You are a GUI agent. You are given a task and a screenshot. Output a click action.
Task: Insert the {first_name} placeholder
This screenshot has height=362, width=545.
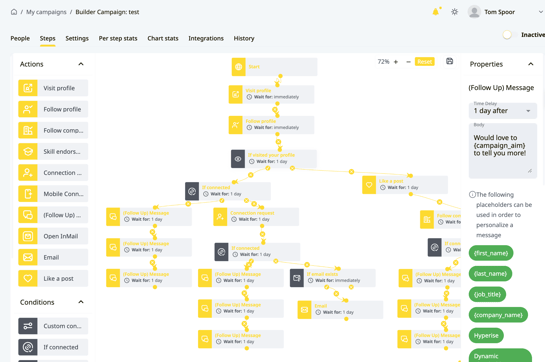click(491, 253)
